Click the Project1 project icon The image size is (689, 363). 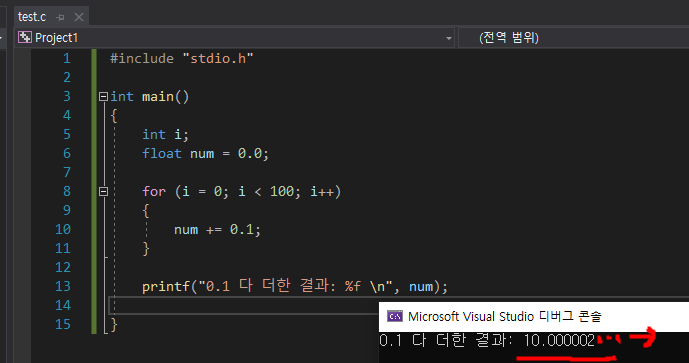coord(25,37)
